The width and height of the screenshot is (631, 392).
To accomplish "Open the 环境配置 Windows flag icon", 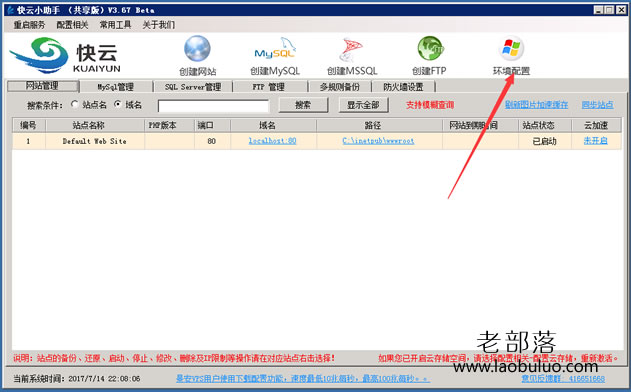I will tap(511, 49).
